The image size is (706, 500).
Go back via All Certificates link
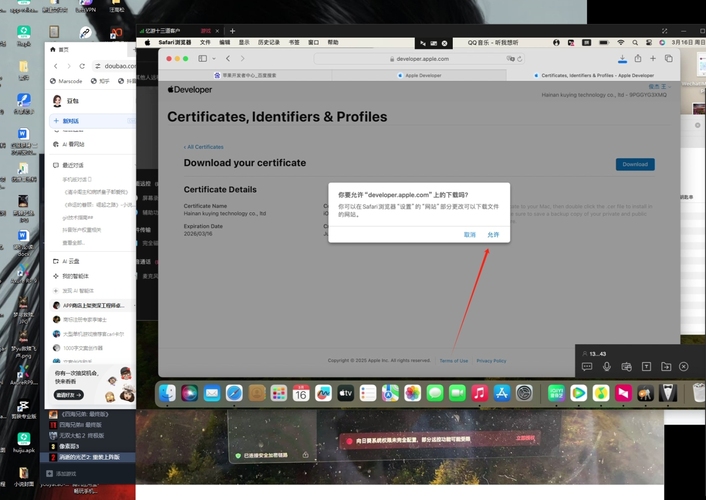tap(204, 147)
